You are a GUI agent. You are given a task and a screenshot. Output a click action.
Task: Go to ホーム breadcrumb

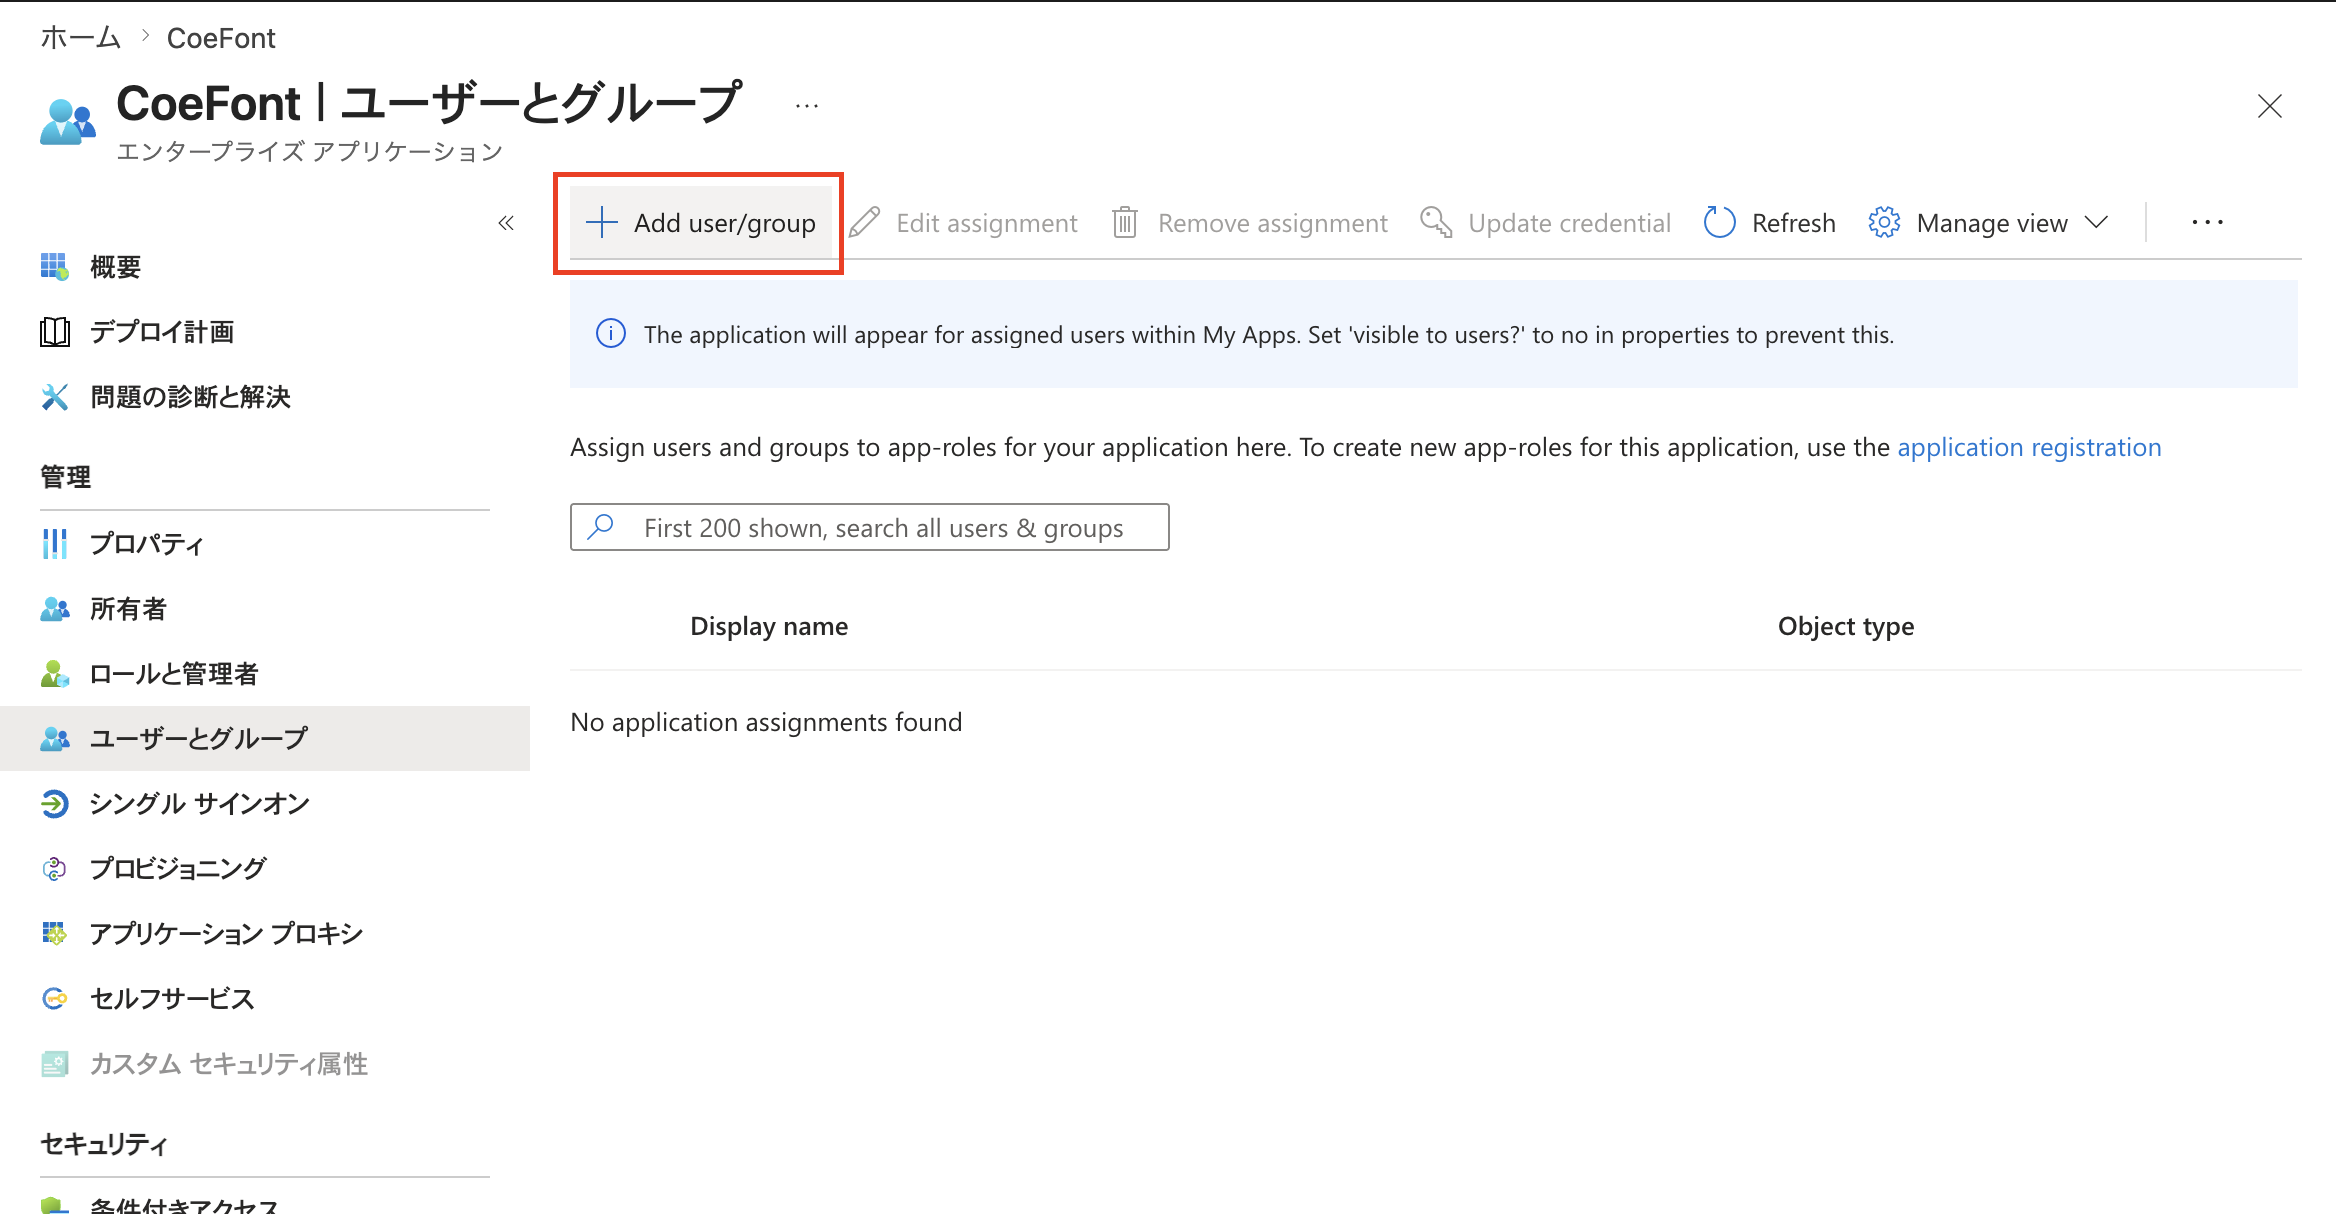point(81,38)
